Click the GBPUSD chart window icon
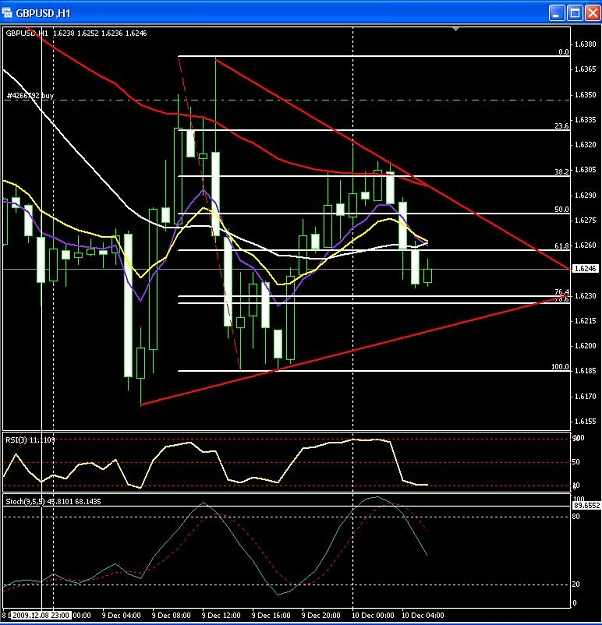The height and width of the screenshot is (625, 602). [x=7, y=12]
